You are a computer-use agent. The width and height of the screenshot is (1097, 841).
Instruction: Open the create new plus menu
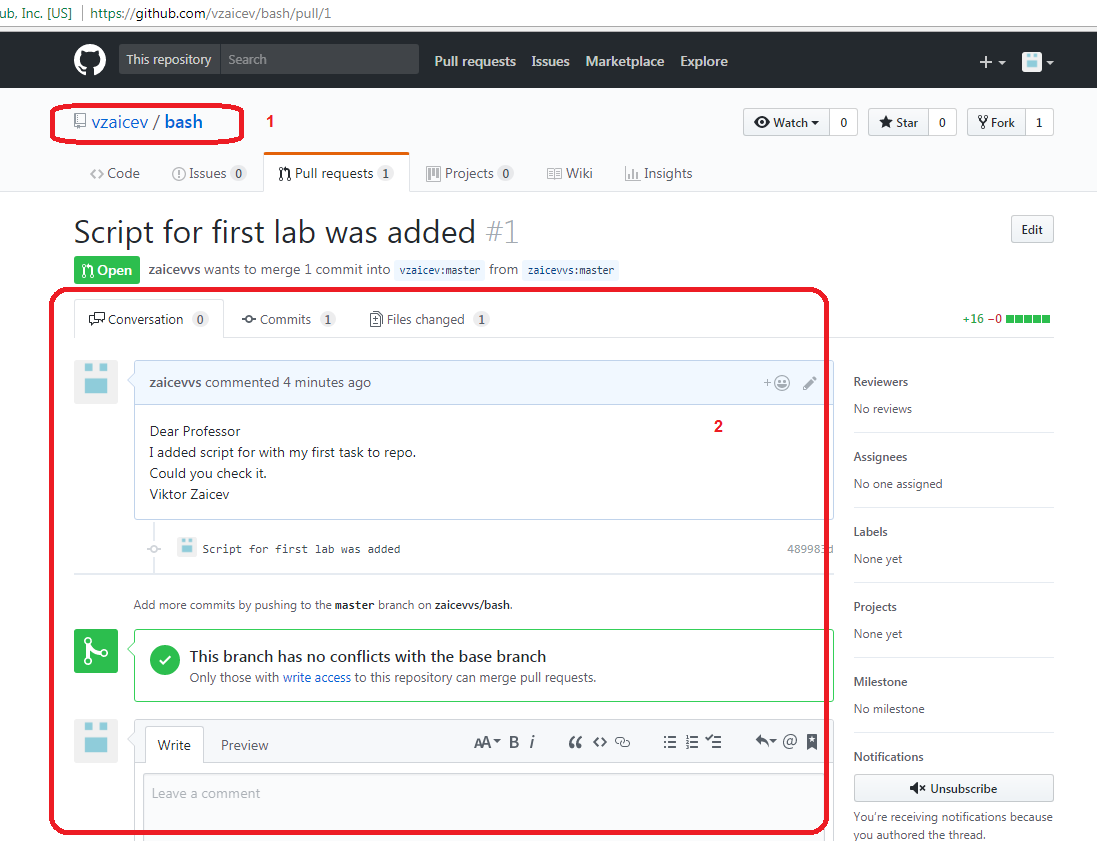point(992,62)
